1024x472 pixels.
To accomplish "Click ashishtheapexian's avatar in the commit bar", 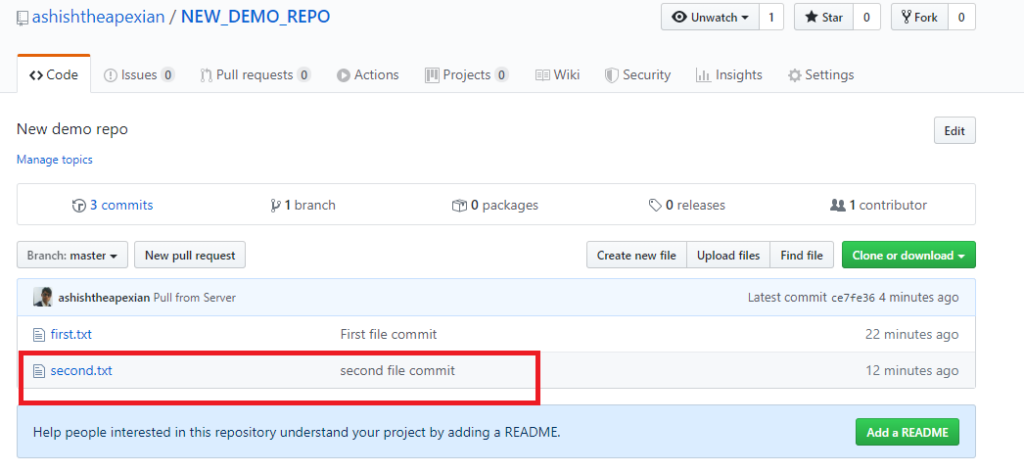I will [x=42, y=298].
